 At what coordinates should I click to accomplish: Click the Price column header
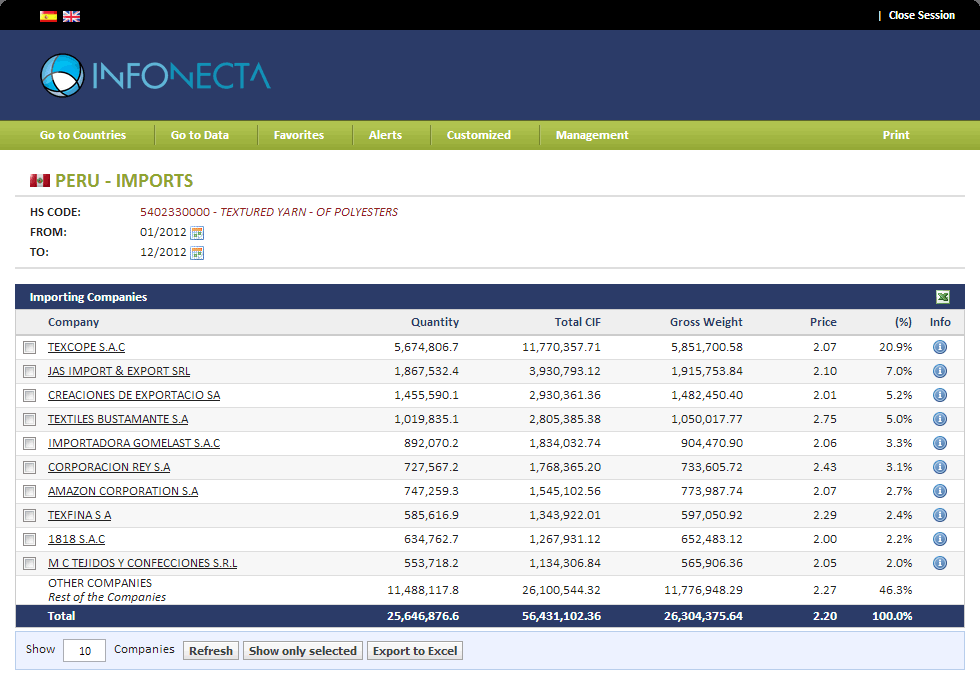823,322
